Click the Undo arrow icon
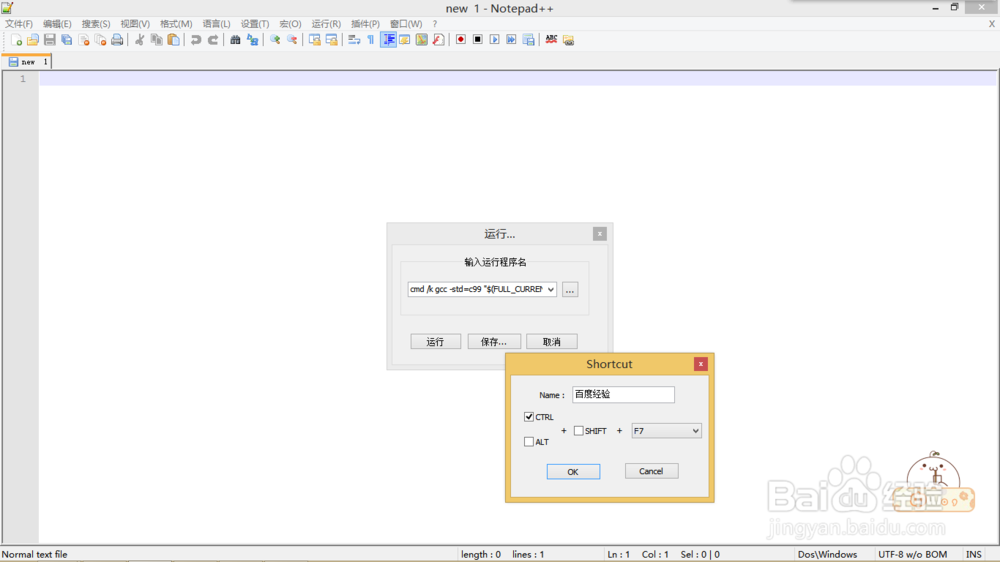 196,40
